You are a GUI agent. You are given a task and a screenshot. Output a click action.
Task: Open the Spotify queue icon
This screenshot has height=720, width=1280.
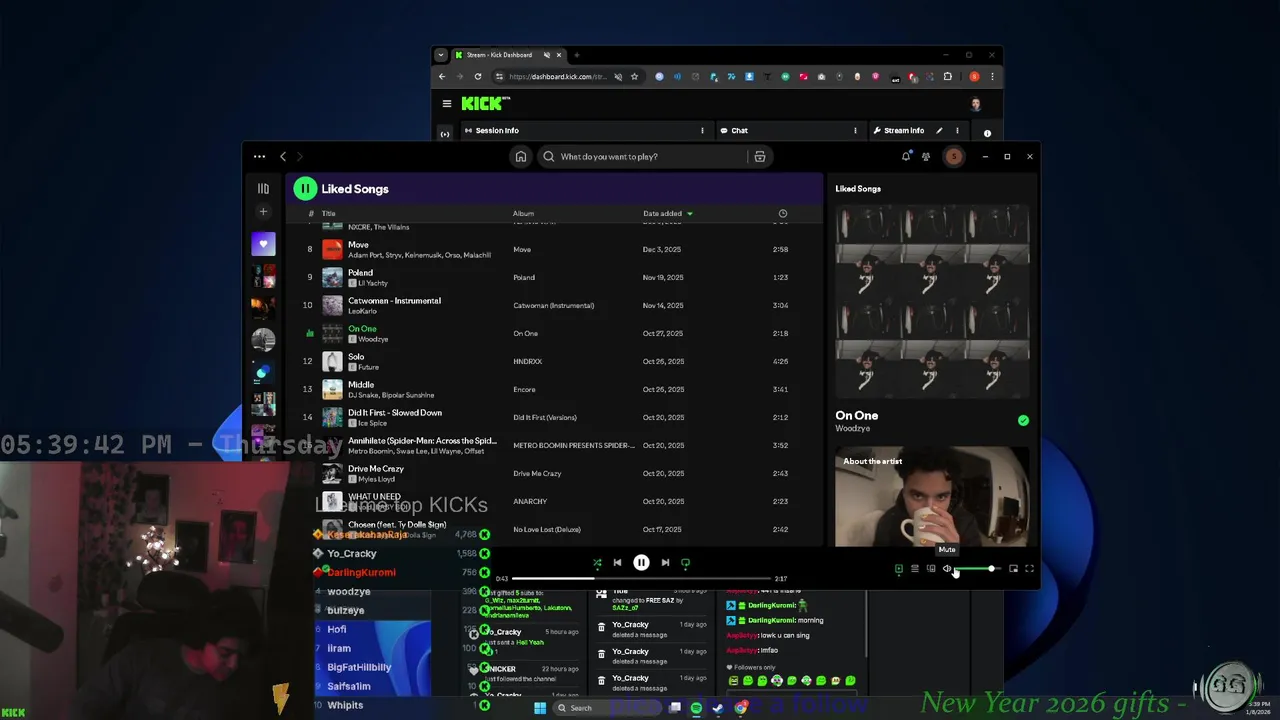[x=914, y=569]
